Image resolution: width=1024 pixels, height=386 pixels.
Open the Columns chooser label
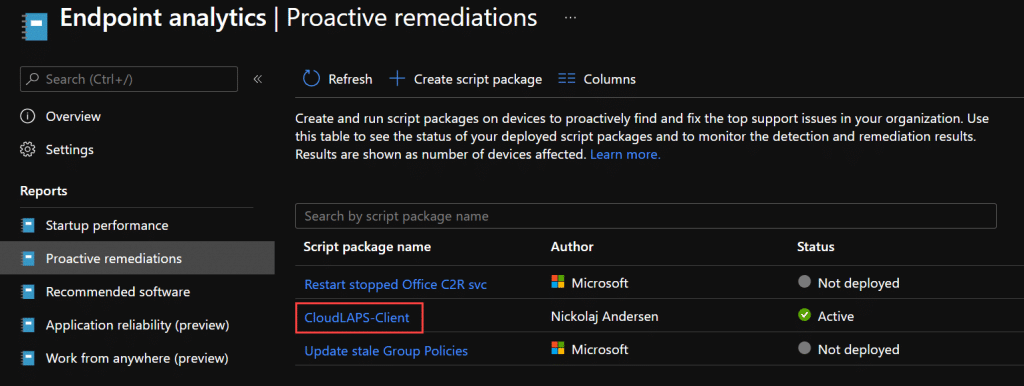pos(609,79)
